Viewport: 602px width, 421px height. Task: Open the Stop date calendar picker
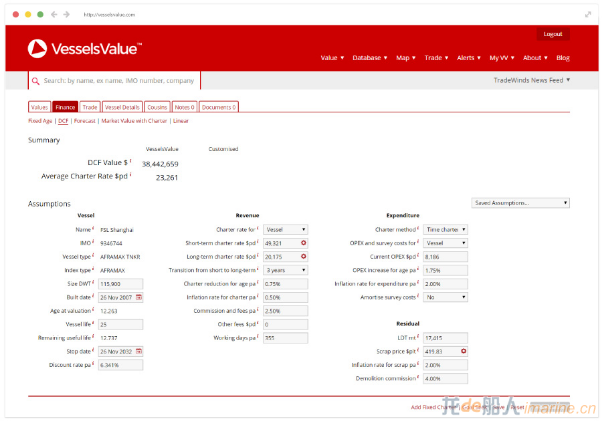[x=139, y=351]
